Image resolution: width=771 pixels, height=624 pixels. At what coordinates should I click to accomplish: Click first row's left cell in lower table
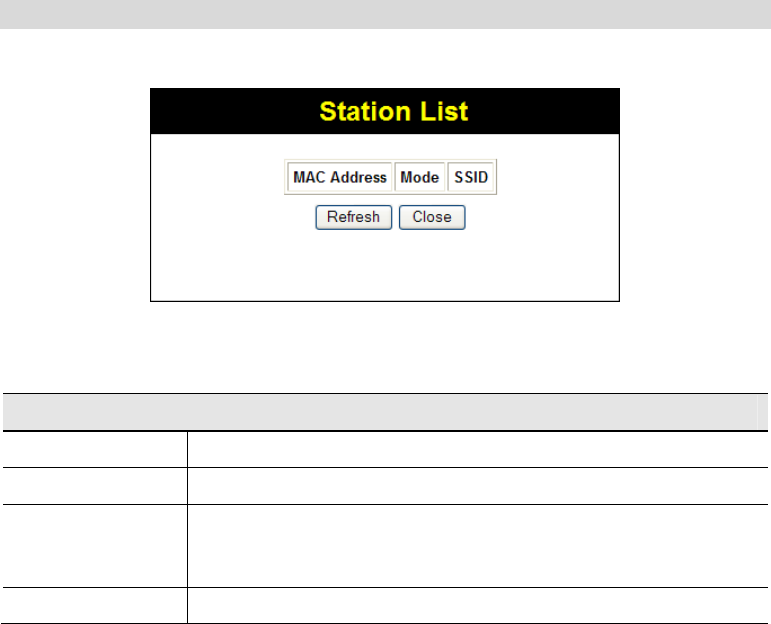tap(95, 449)
